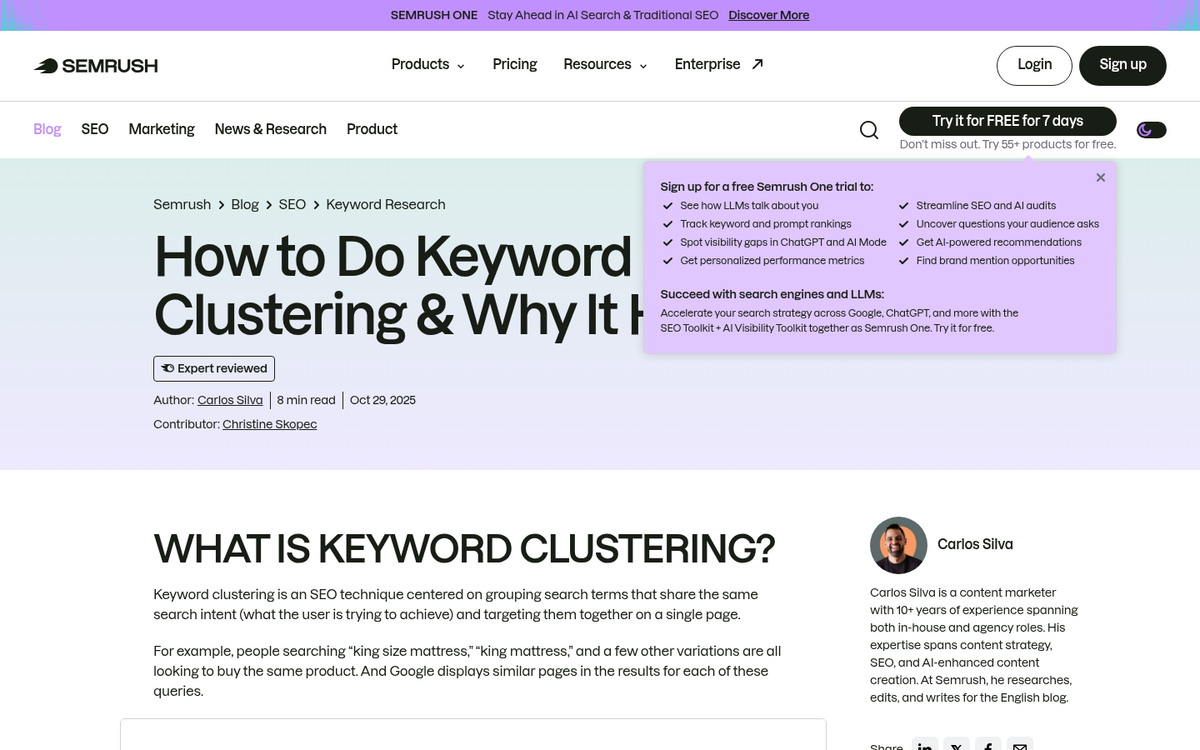Screen dimensions: 1200x750
Task: Expand the Resources dropdown menu
Action: click(x=605, y=65)
